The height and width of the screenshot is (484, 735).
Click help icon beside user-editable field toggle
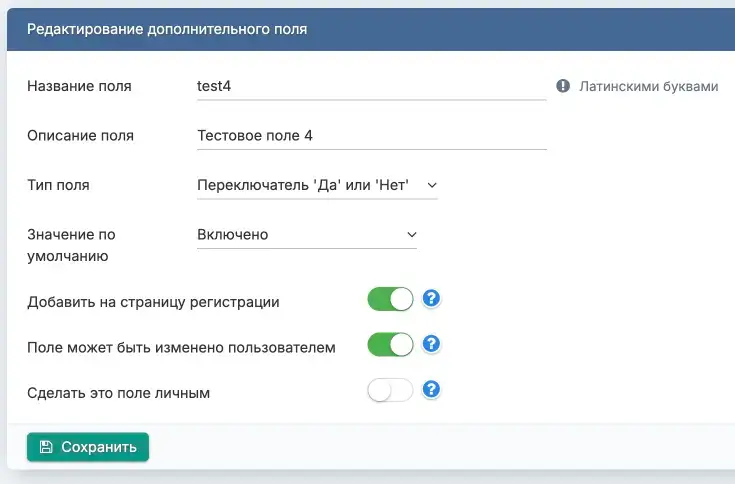click(432, 344)
